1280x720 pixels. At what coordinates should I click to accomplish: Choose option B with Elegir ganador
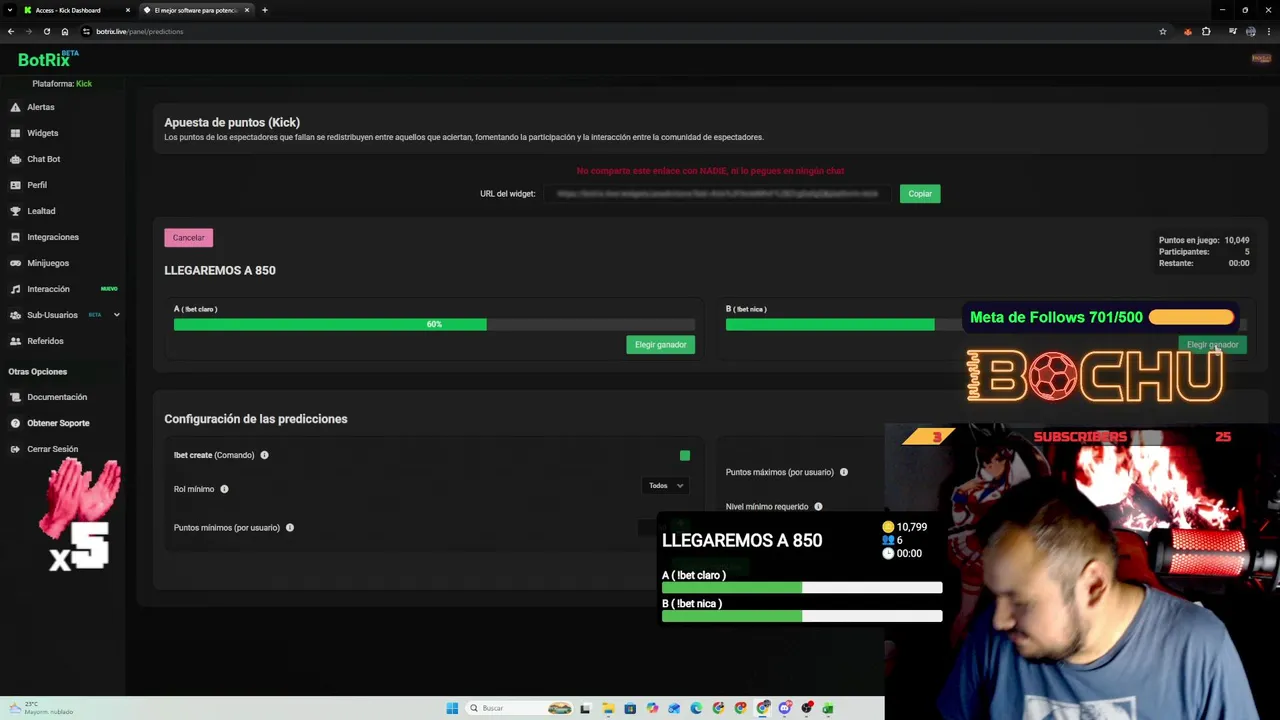[1212, 345]
